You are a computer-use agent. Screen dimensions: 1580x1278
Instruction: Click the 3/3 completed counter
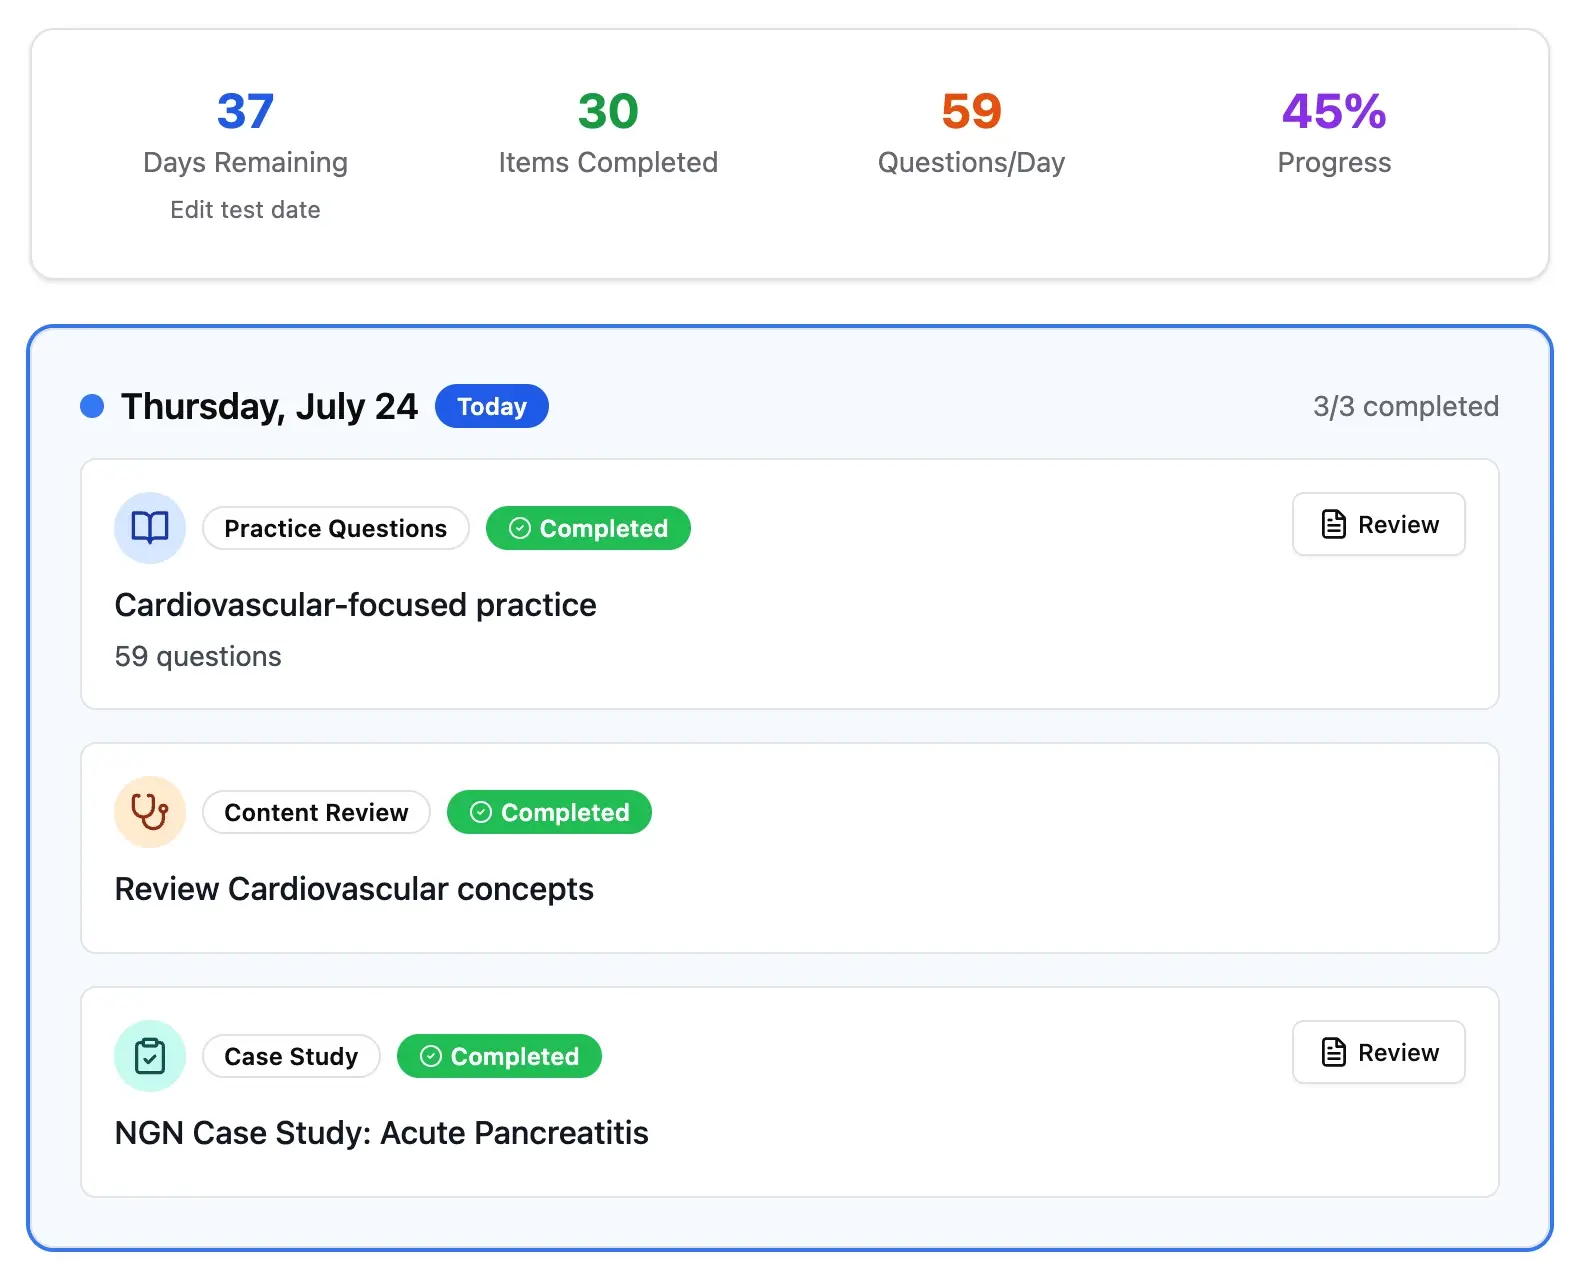(1405, 406)
